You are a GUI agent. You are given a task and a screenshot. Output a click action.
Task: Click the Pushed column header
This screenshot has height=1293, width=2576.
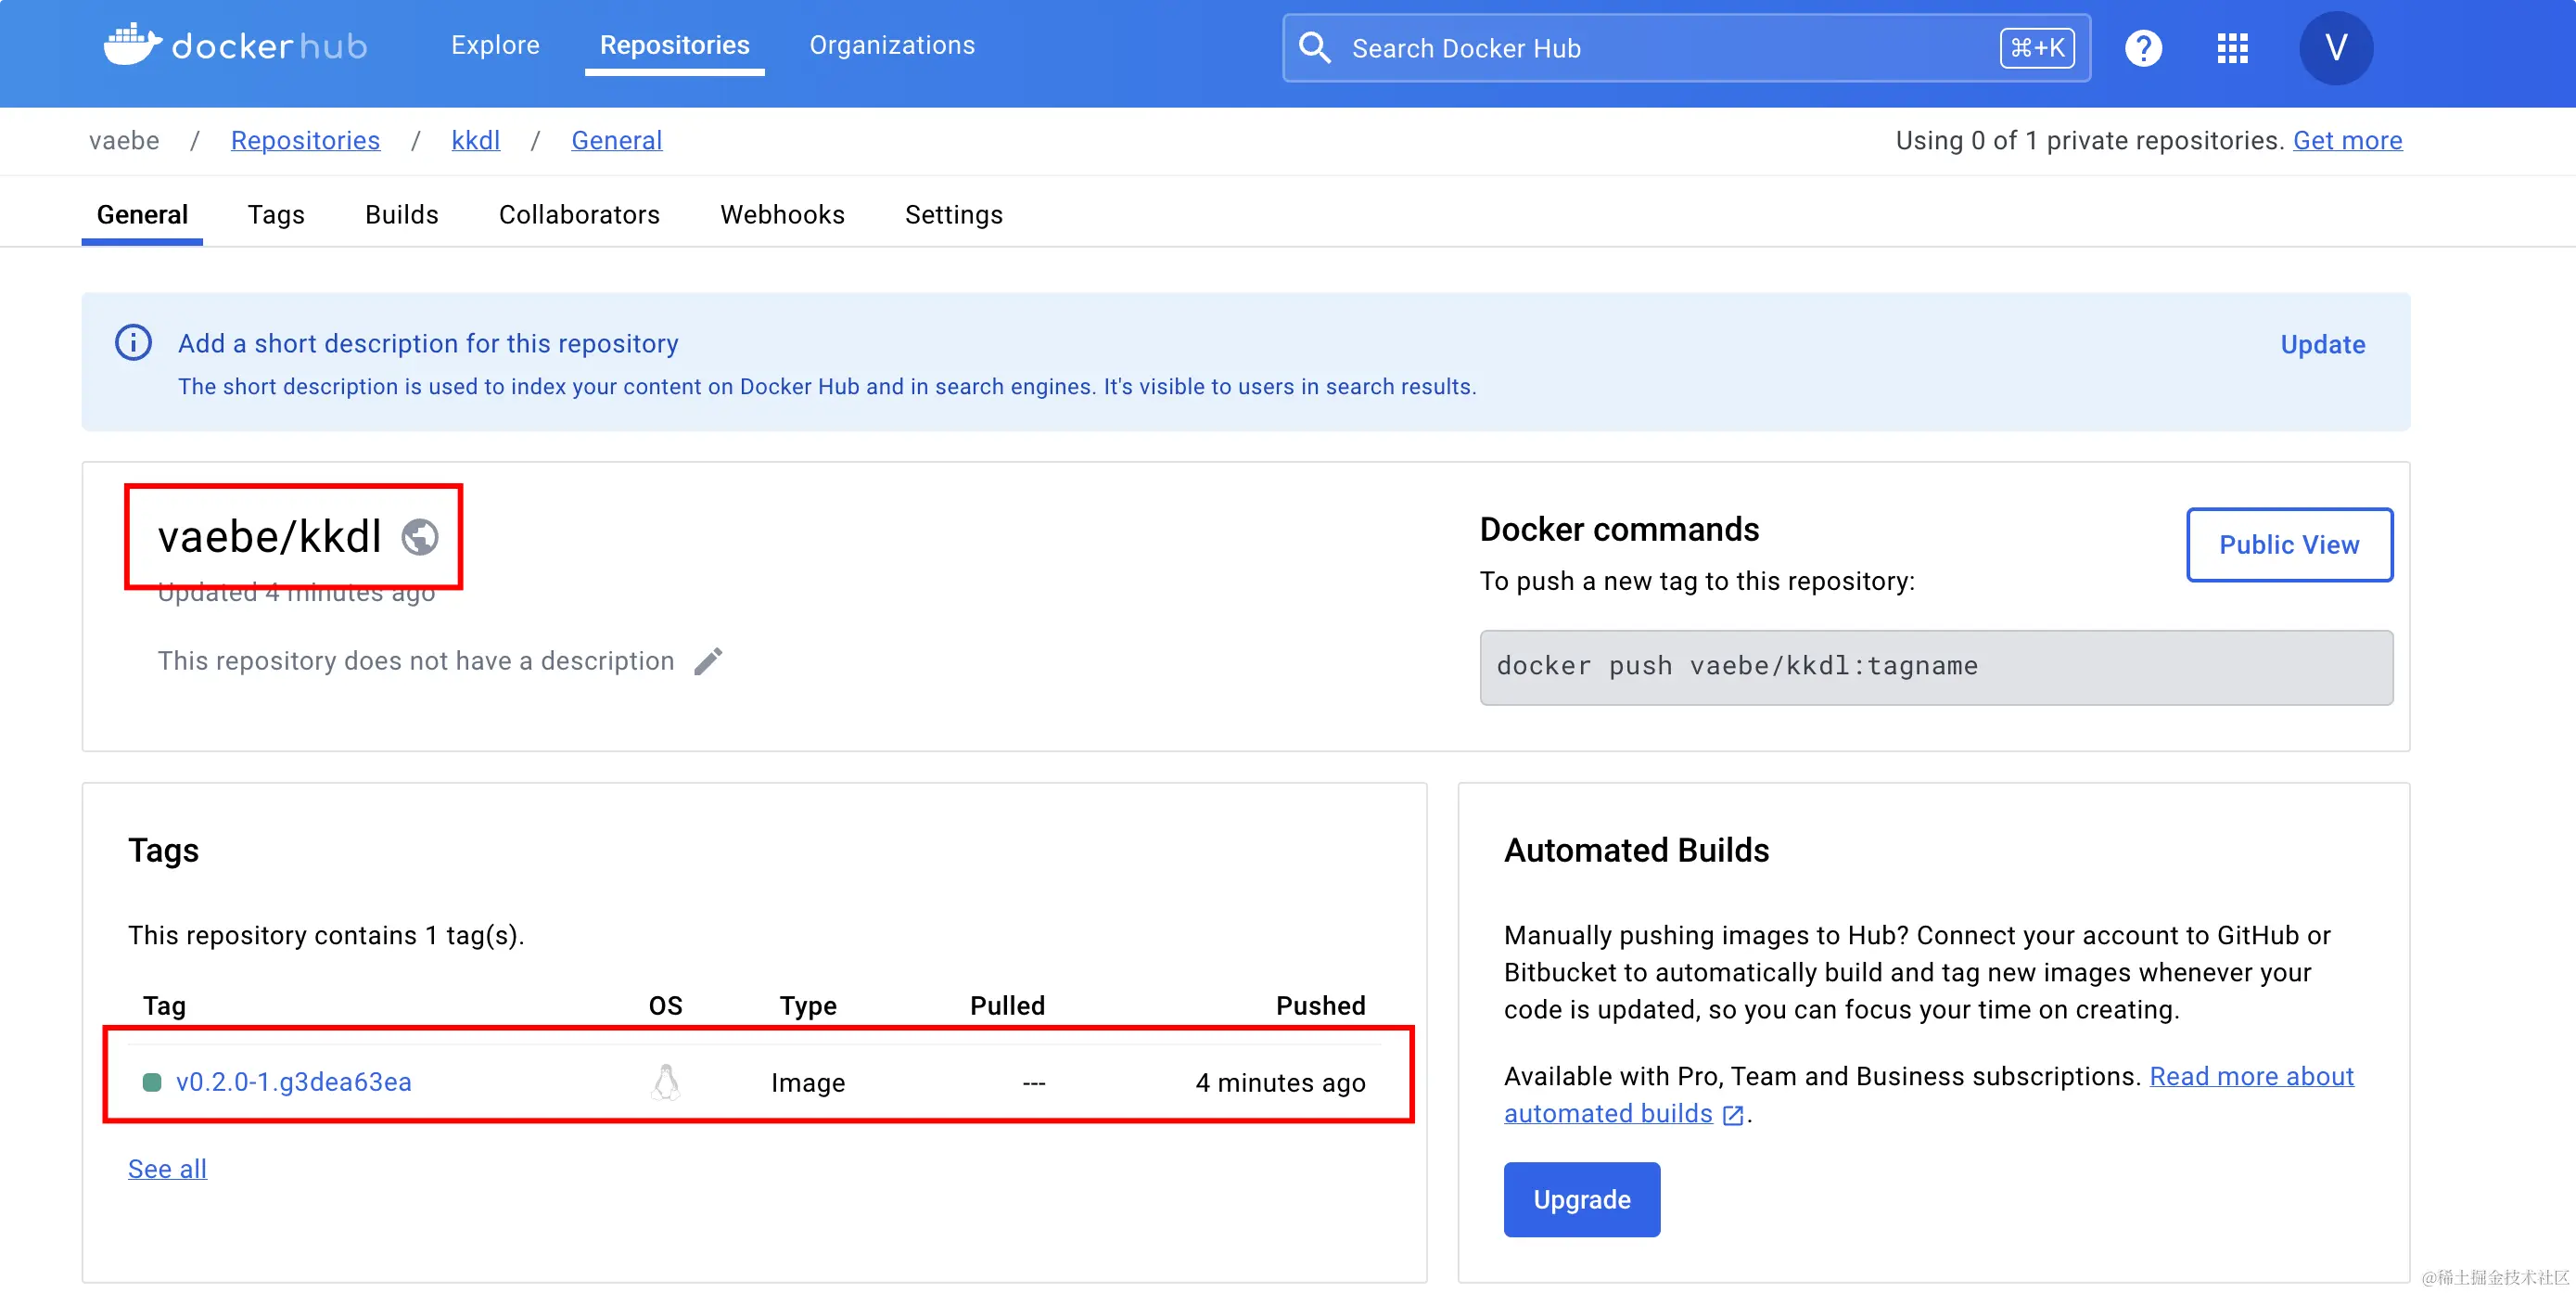(x=1320, y=1005)
